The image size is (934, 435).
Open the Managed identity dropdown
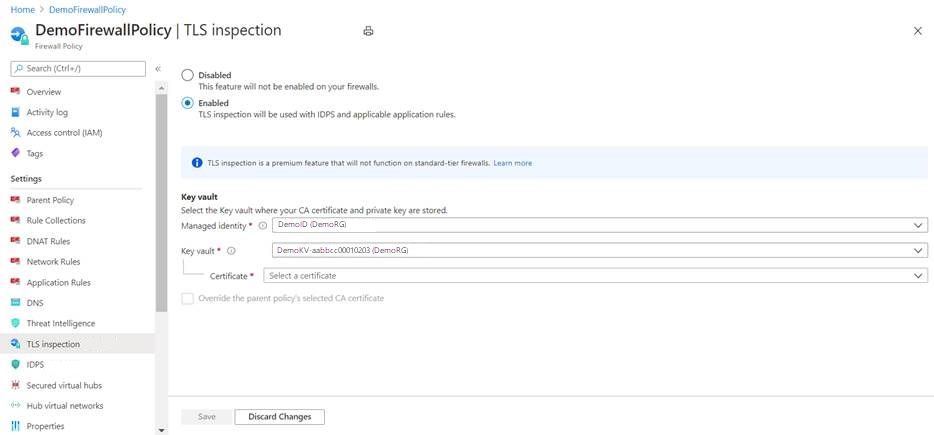pos(599,226)
